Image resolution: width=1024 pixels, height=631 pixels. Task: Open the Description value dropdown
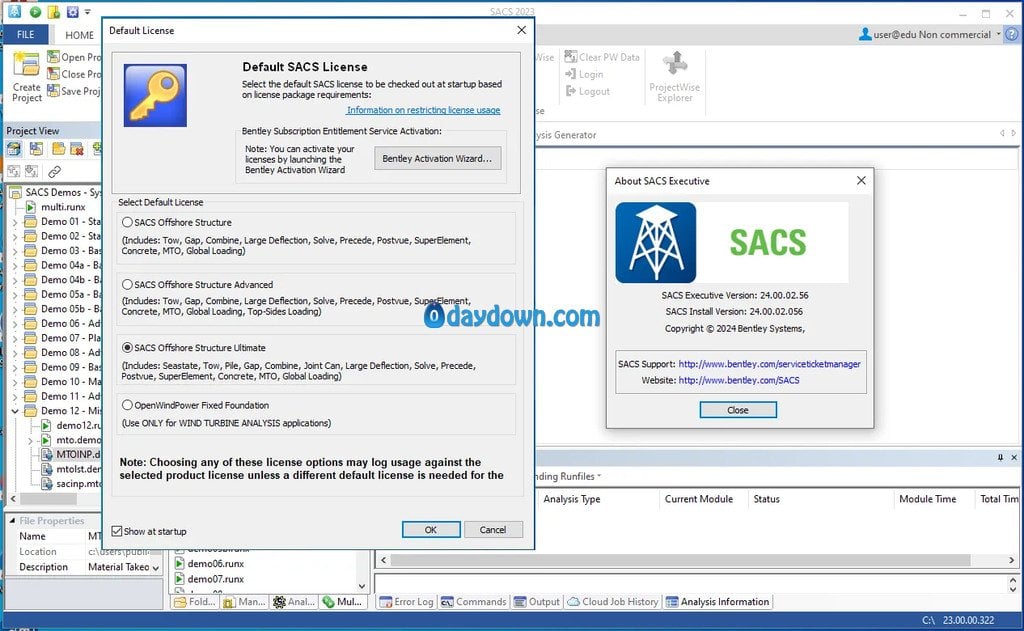155,568
